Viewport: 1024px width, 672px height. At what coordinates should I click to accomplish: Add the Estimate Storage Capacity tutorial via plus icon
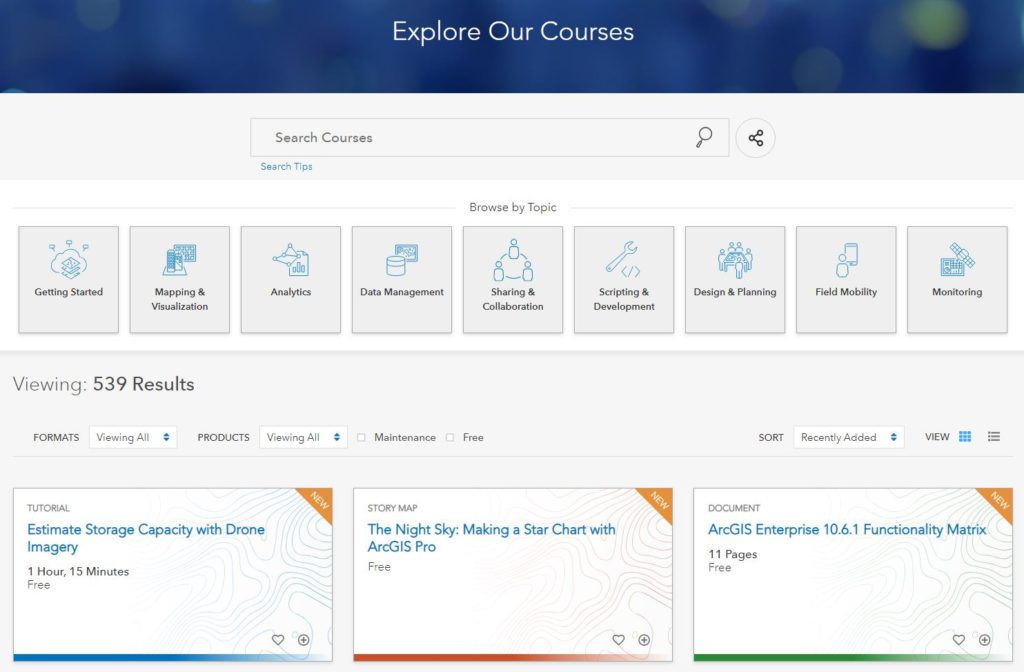(304, 640)
